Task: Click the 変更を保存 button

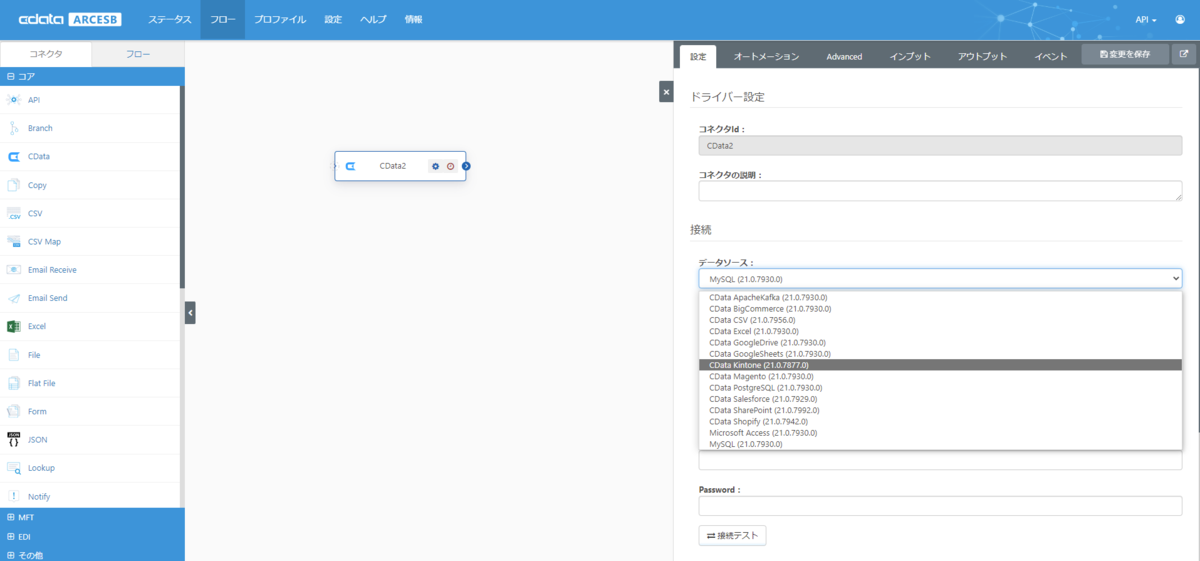Action: [x=1125, y=55]
